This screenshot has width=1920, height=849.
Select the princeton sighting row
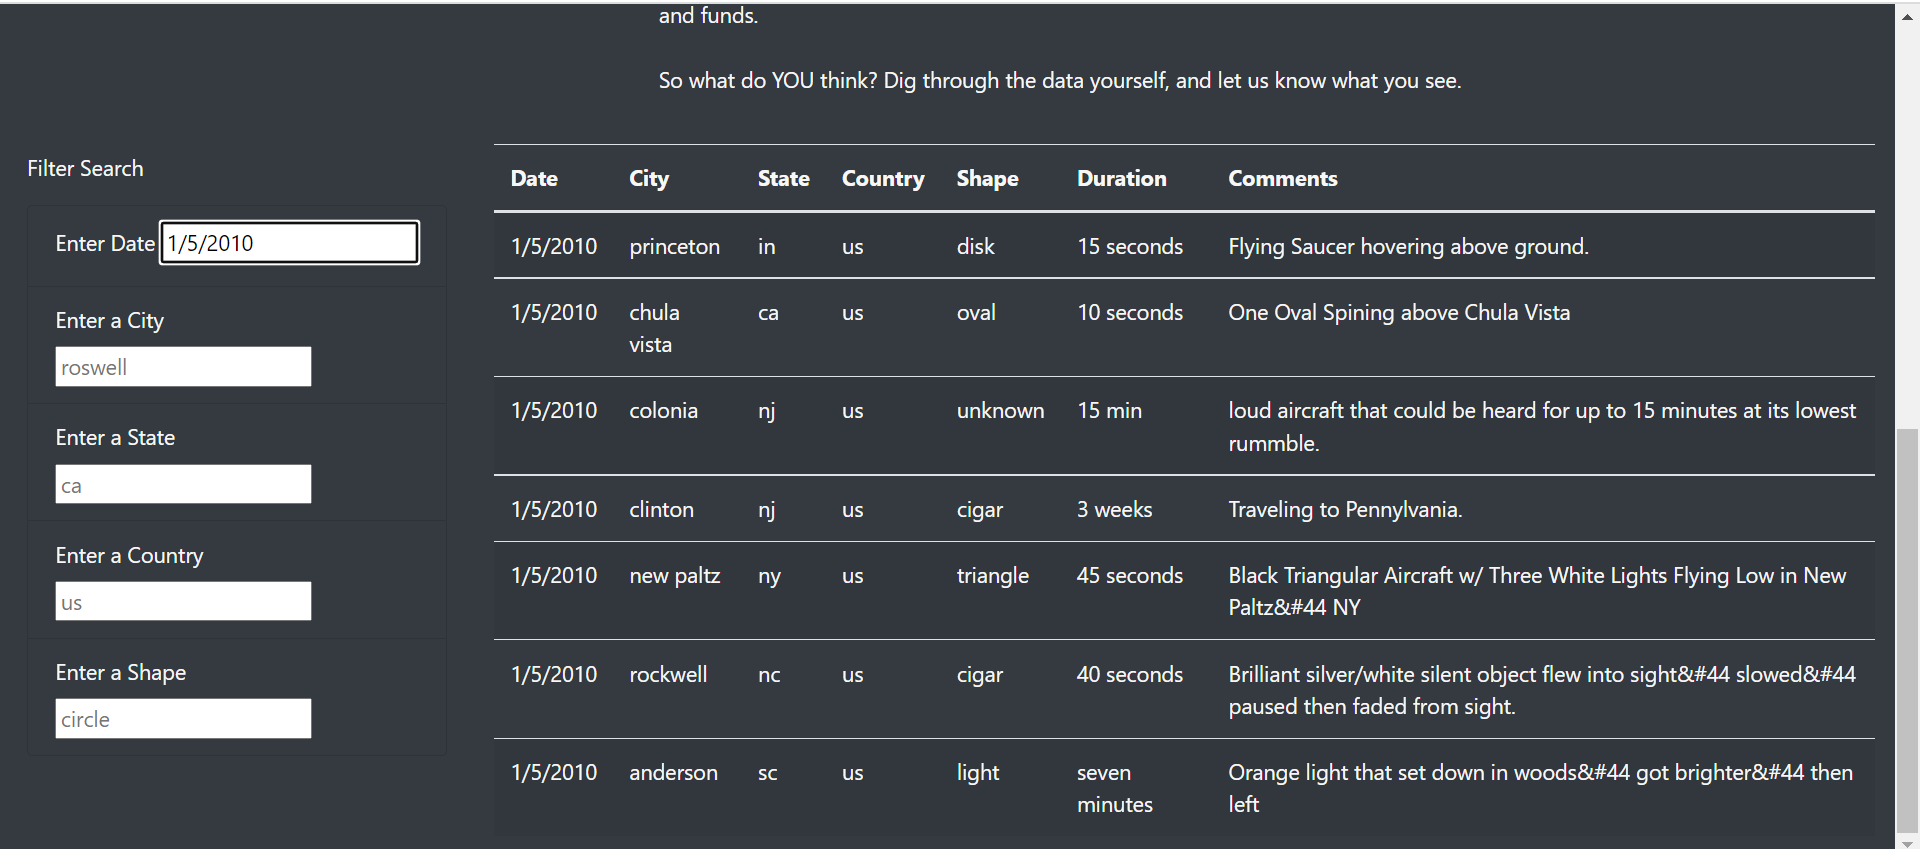(x=1000, y=246)
